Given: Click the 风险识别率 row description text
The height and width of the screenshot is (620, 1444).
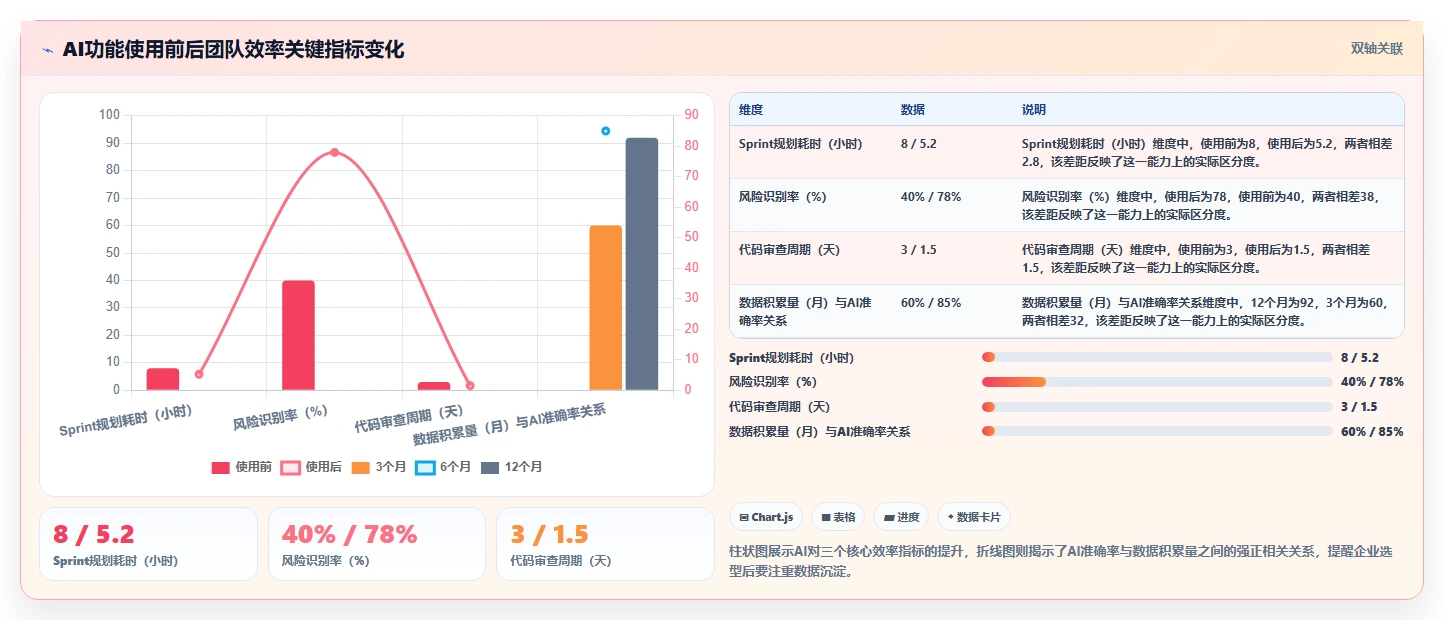Looking at the screenshot, I should click(x=1202, y=205).
